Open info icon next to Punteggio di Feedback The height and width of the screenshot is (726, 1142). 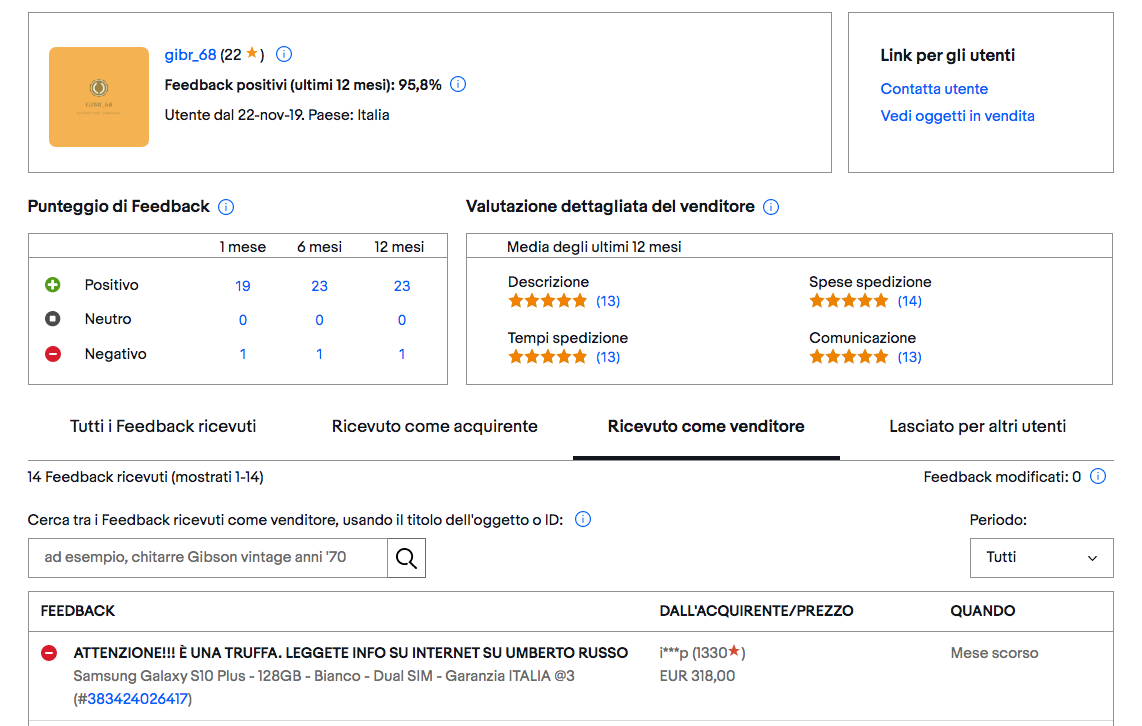coord(226,207)
